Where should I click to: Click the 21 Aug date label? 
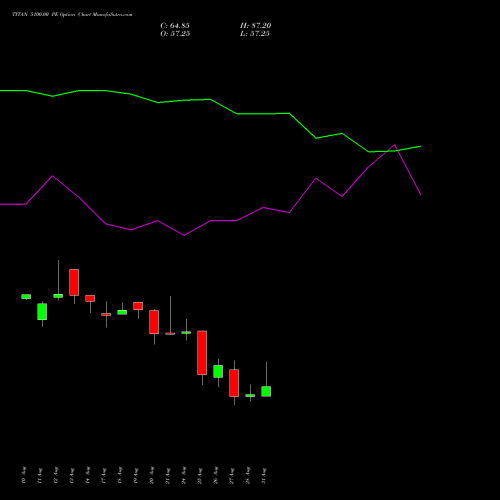[x=168, y=475]
